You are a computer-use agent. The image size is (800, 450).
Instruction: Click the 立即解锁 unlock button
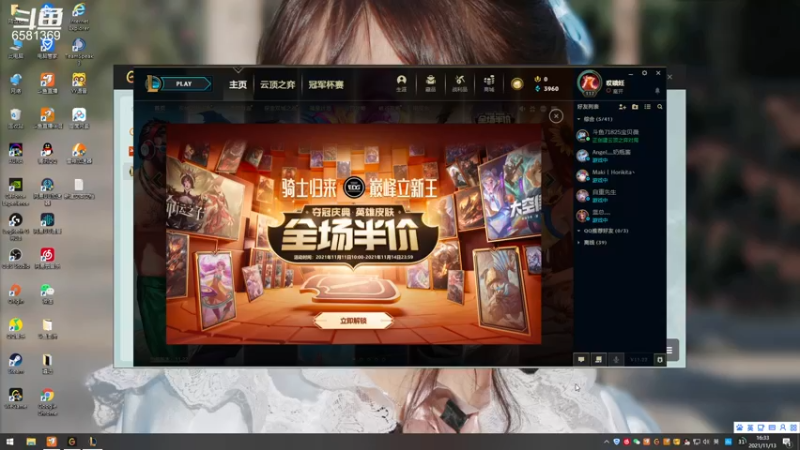click(x=354, y=321)
